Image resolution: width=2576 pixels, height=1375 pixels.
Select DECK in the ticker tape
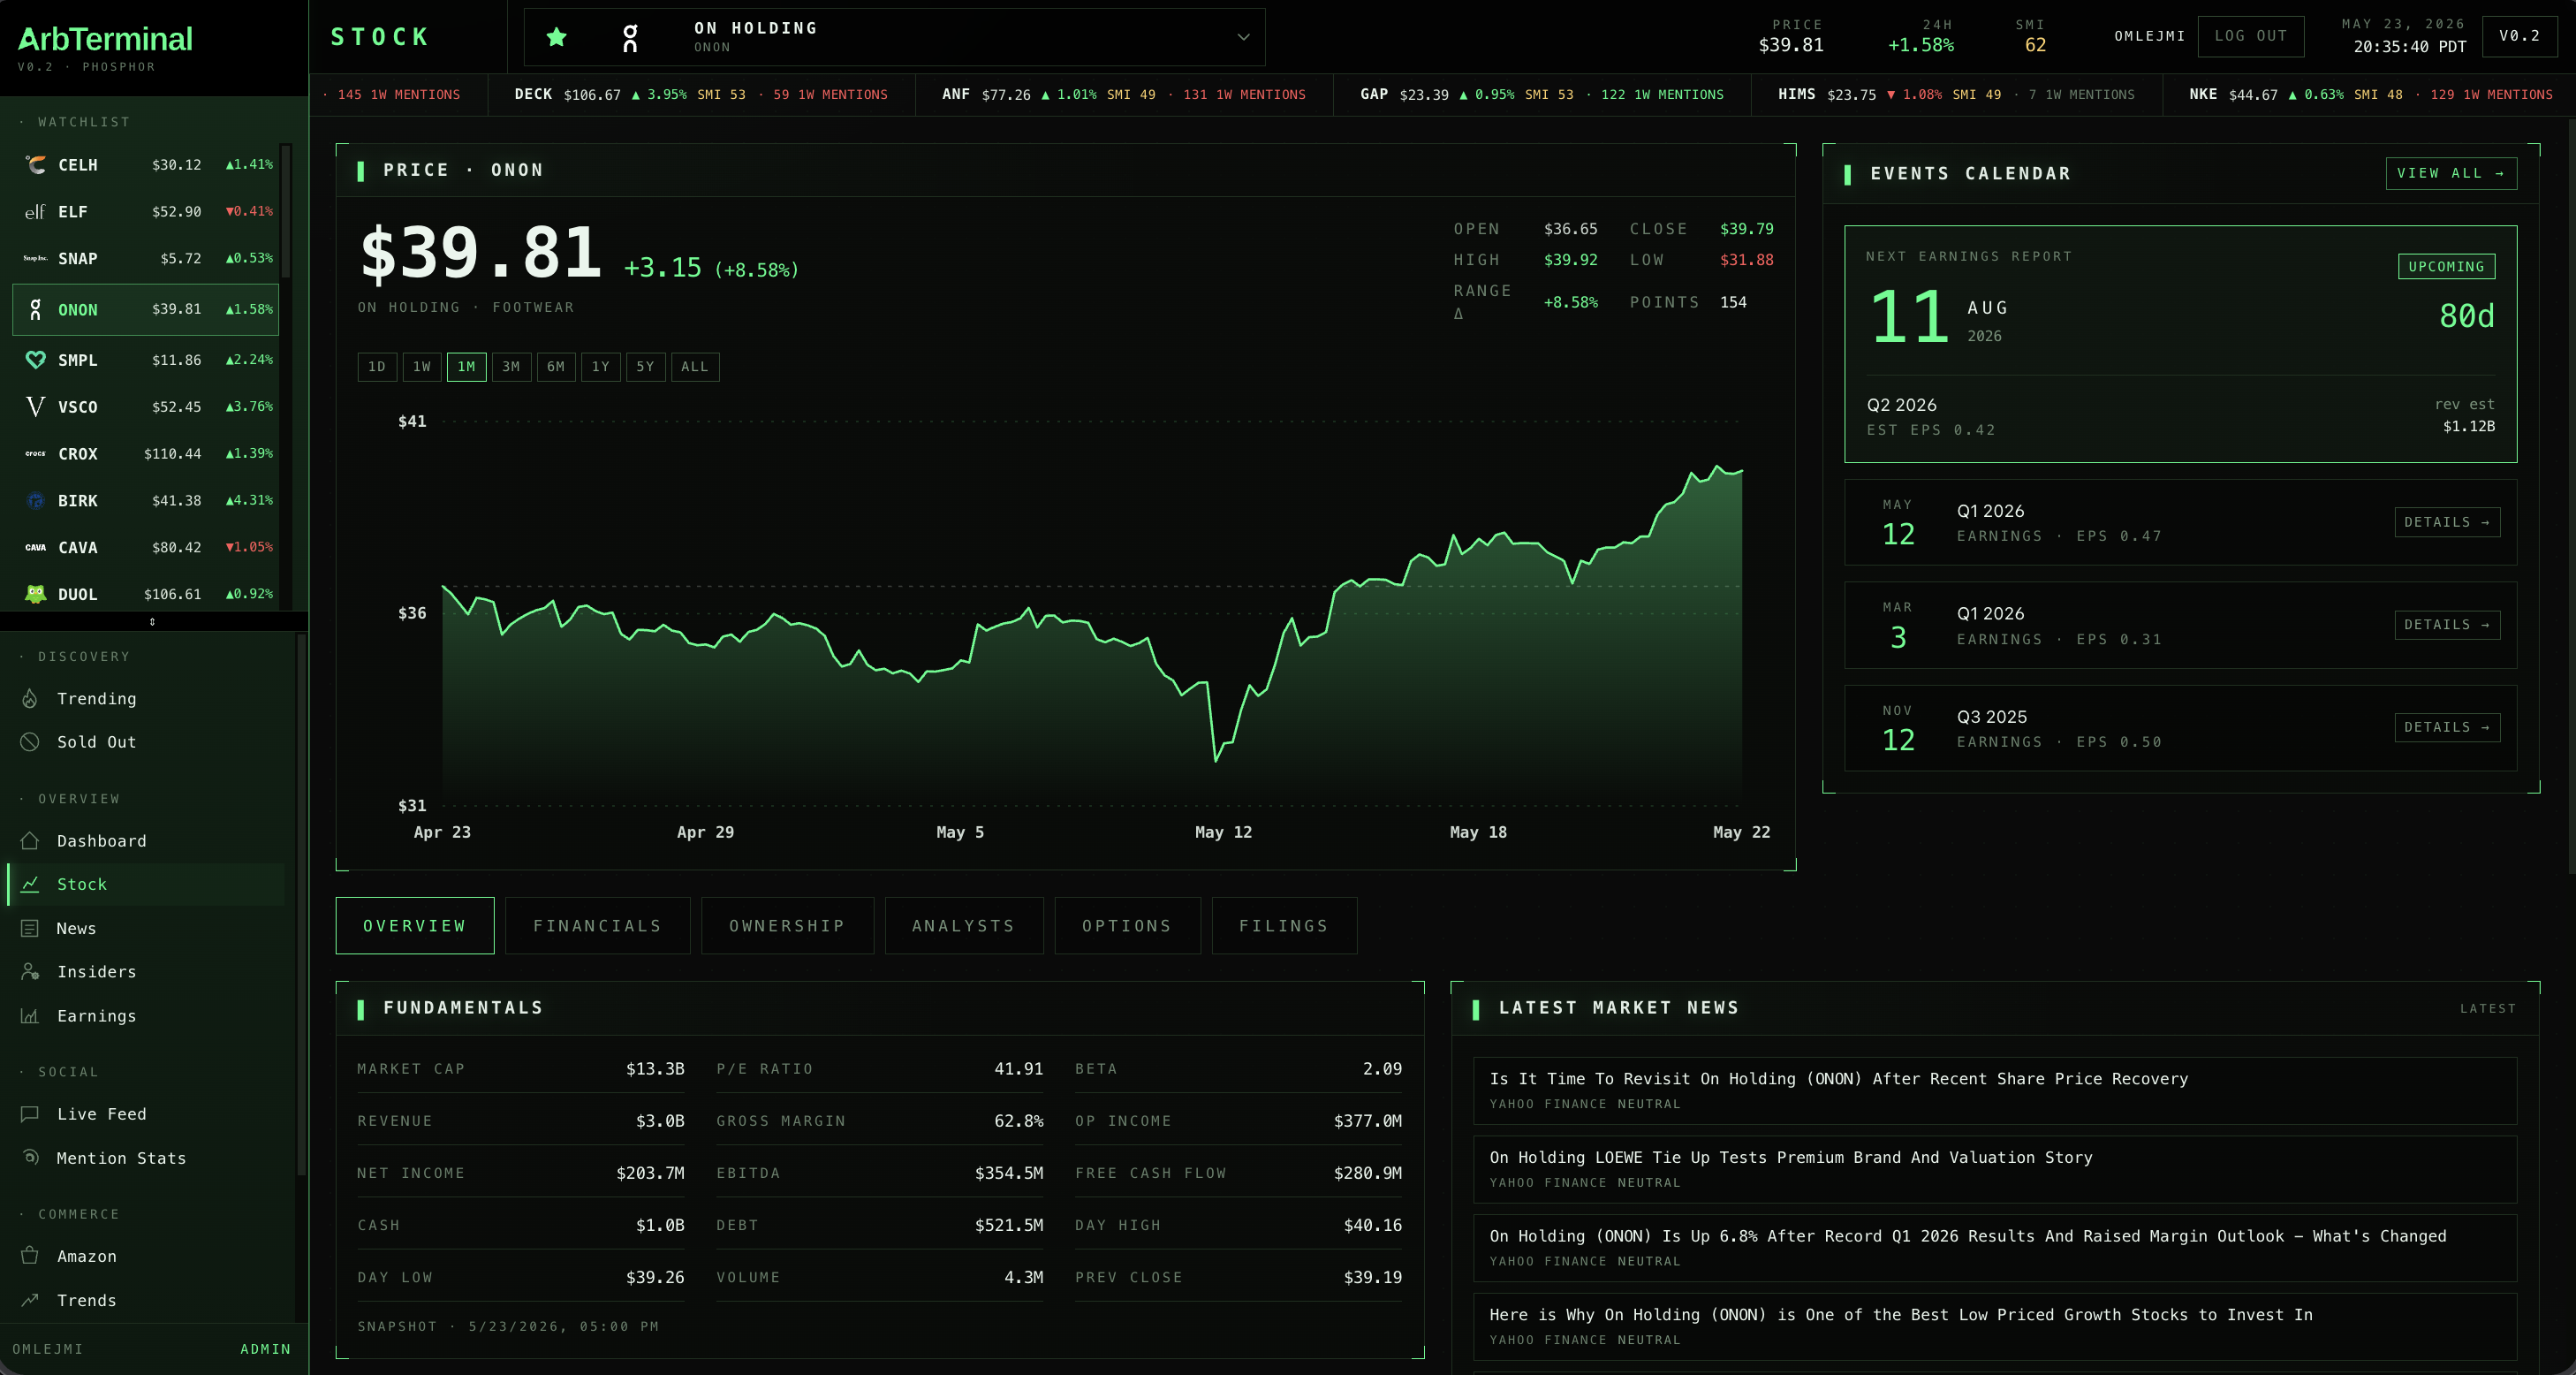701,95
